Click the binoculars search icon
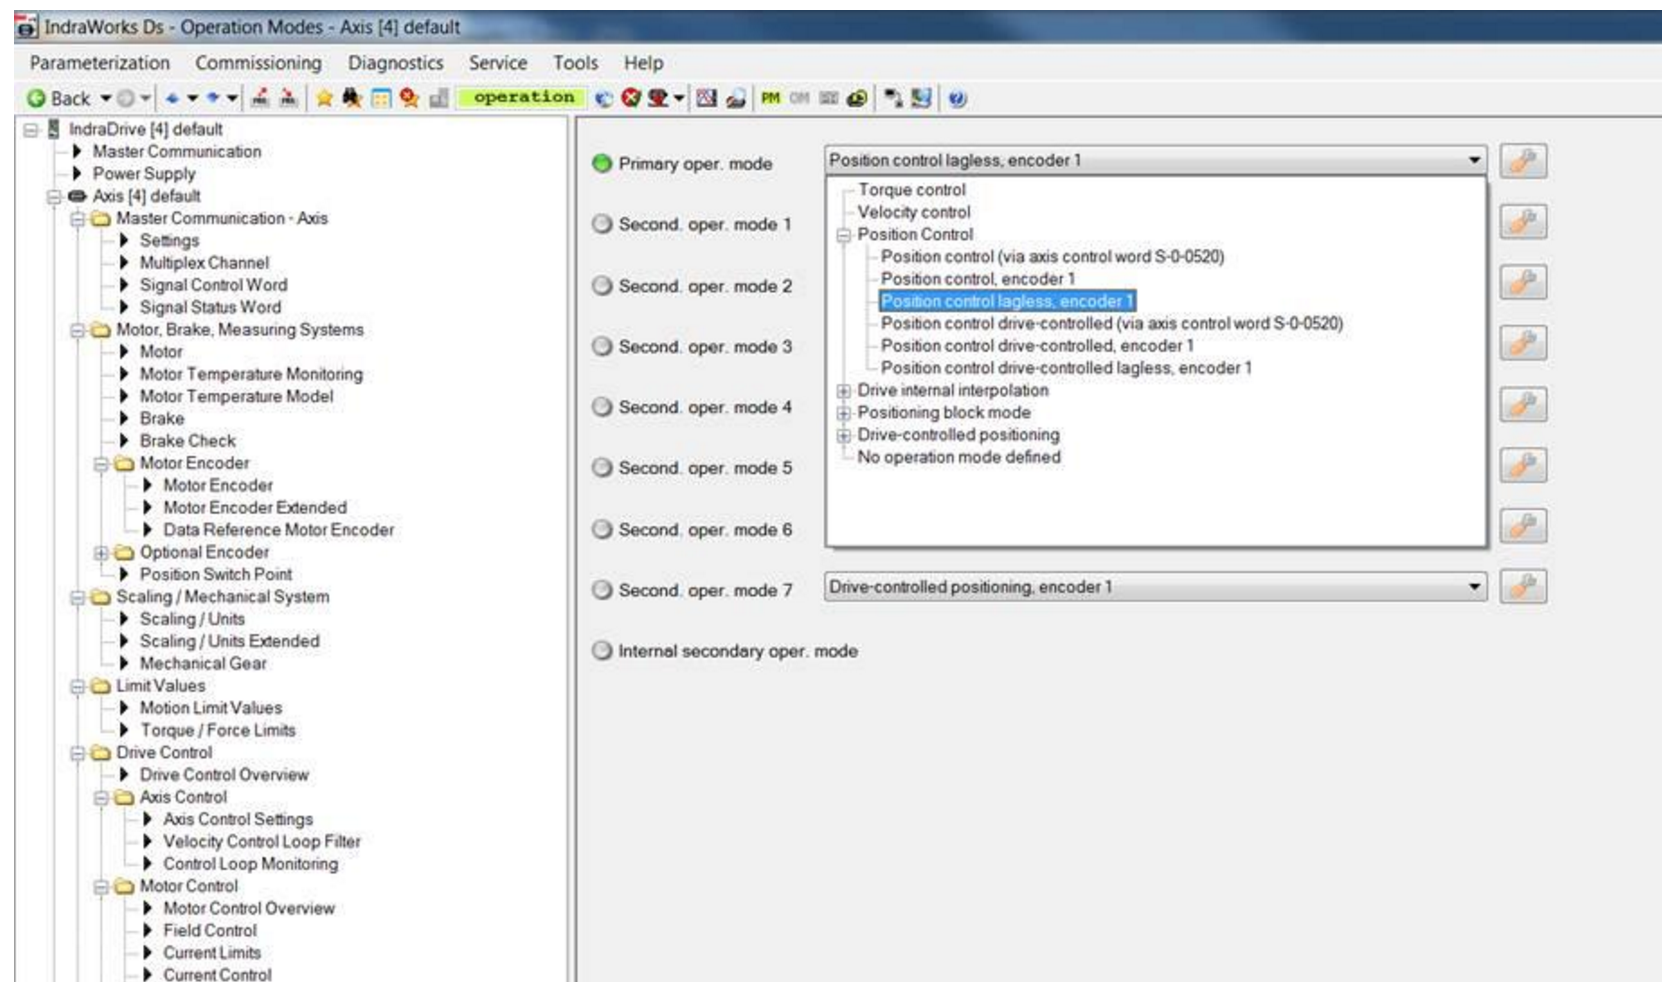 [x=352, y=98]
